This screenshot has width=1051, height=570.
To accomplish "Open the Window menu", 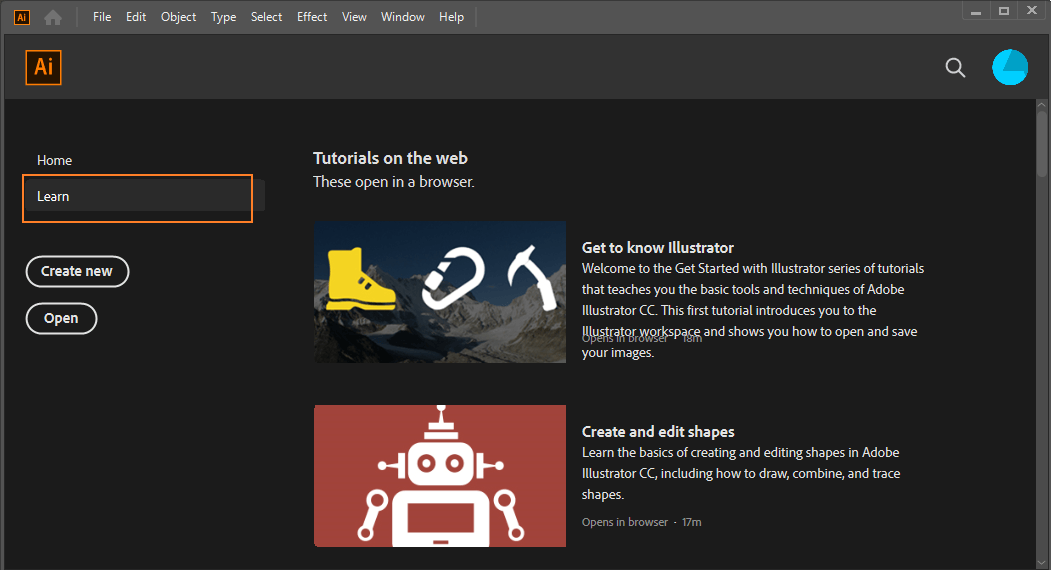I will click(402, 17).
